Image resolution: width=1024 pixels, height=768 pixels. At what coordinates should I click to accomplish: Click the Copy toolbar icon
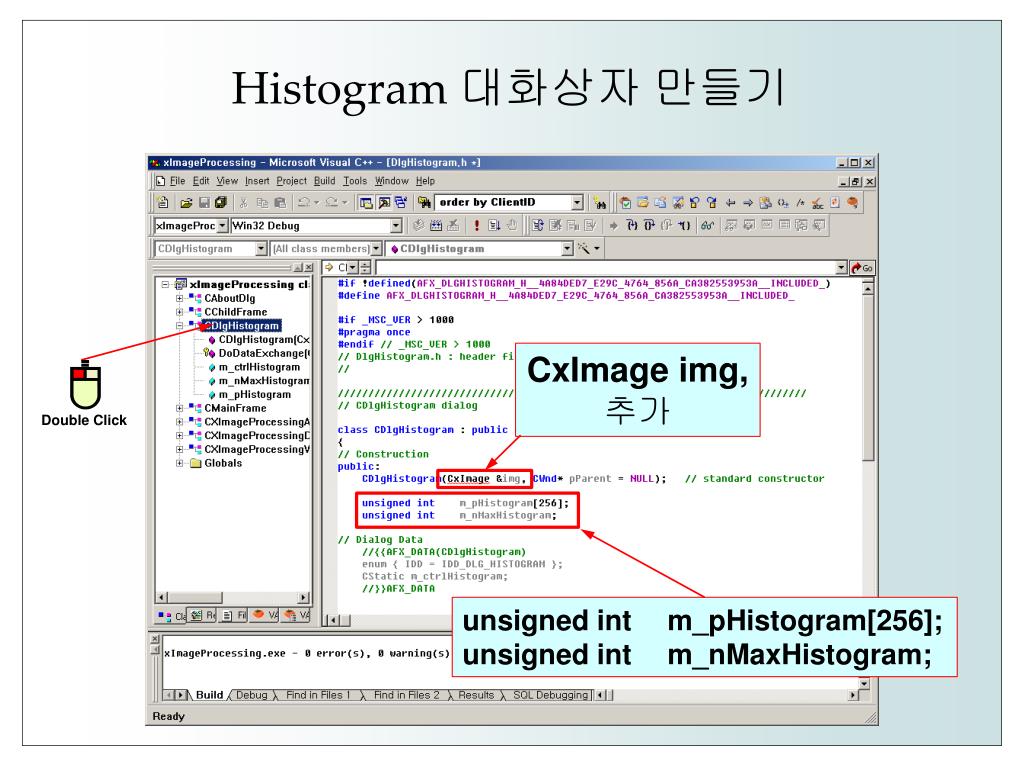pyautogui.click(x=262, y=203)
